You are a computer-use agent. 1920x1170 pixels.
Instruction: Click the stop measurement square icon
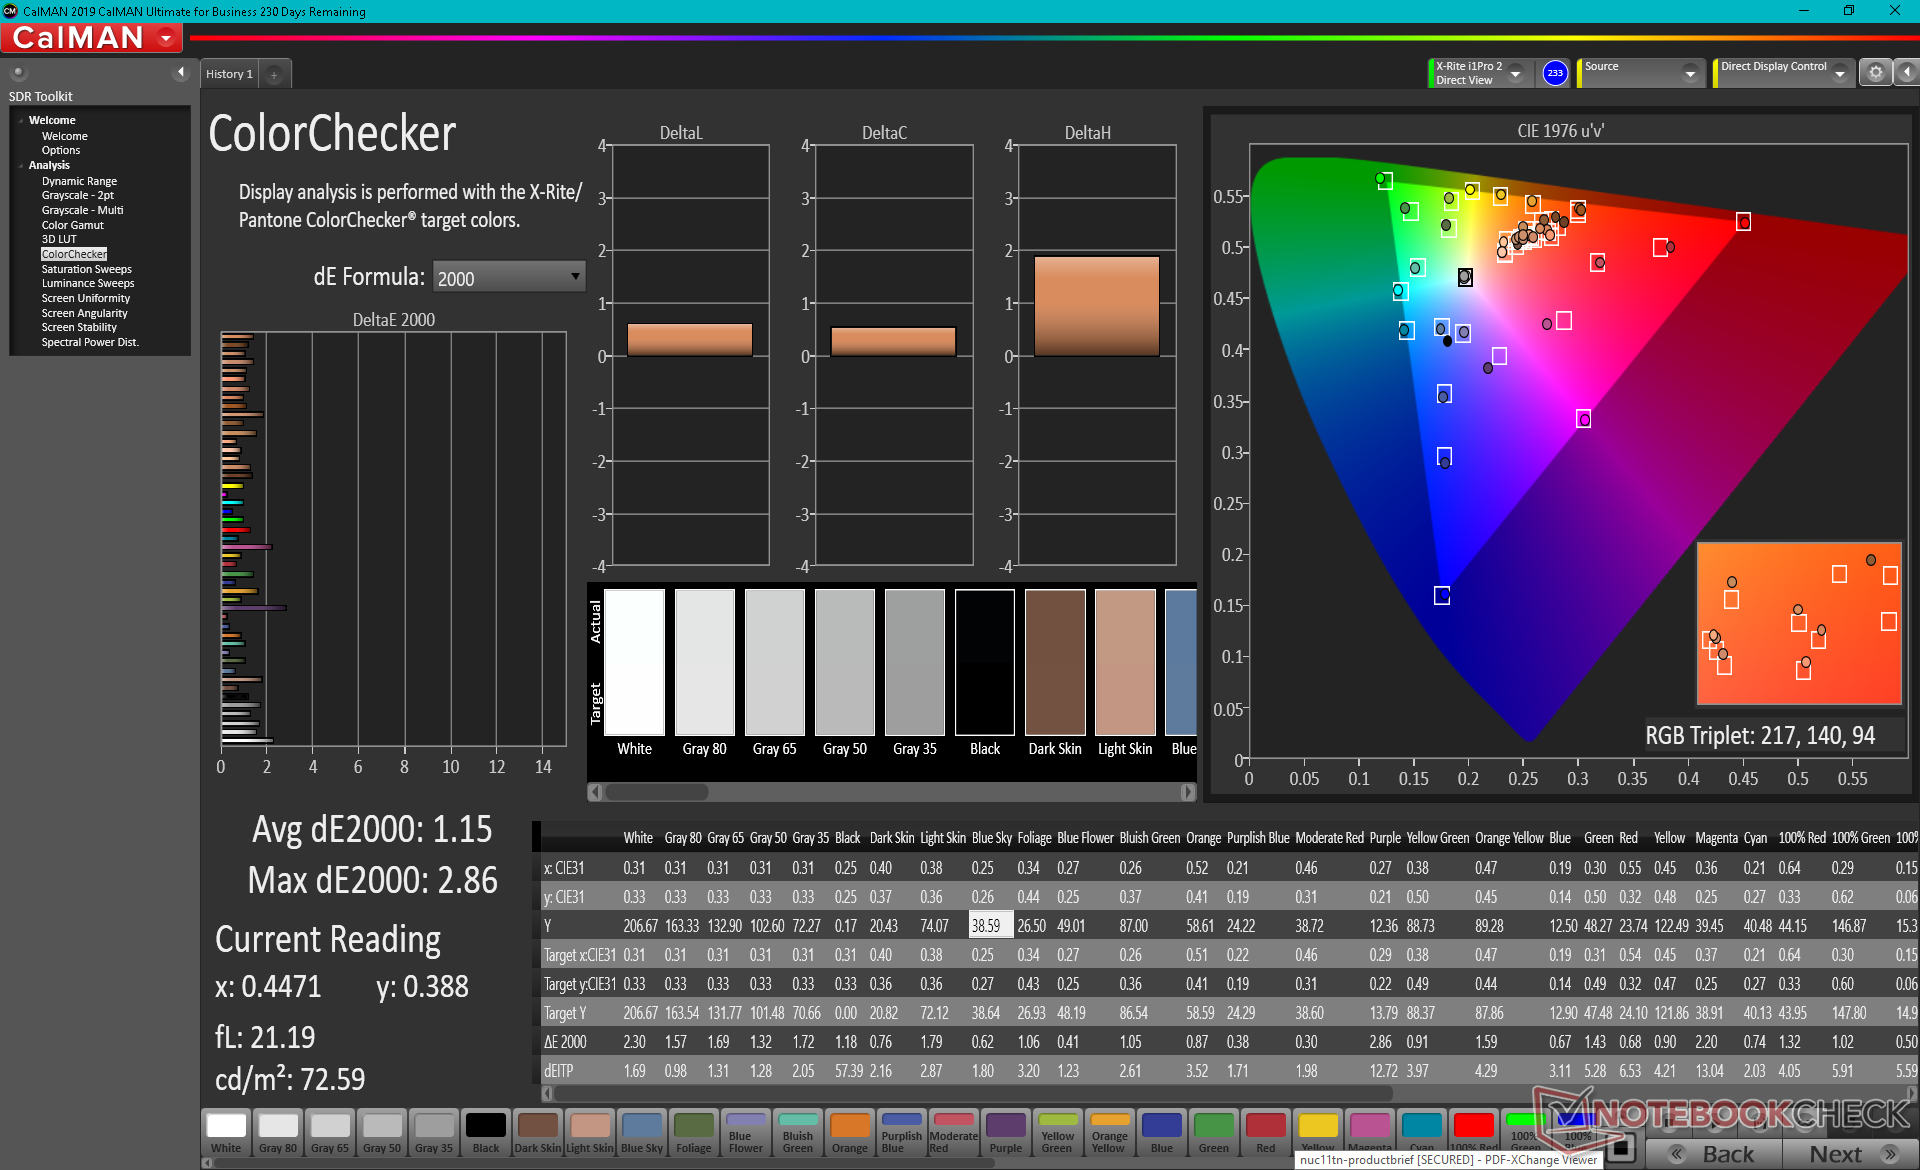click(x=1621, y=1147)
